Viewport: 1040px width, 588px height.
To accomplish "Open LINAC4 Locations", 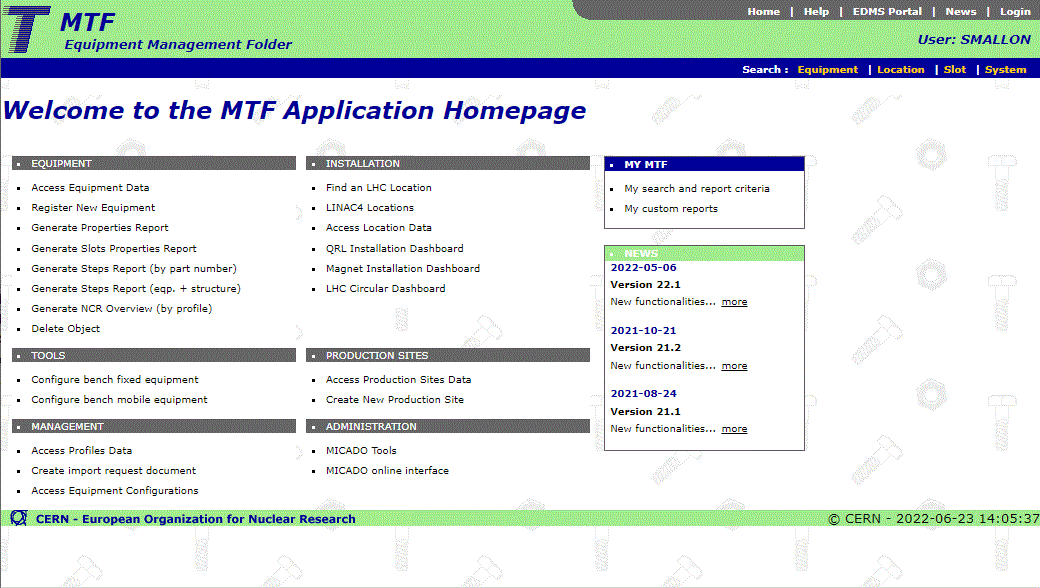I will pos(369,207).
